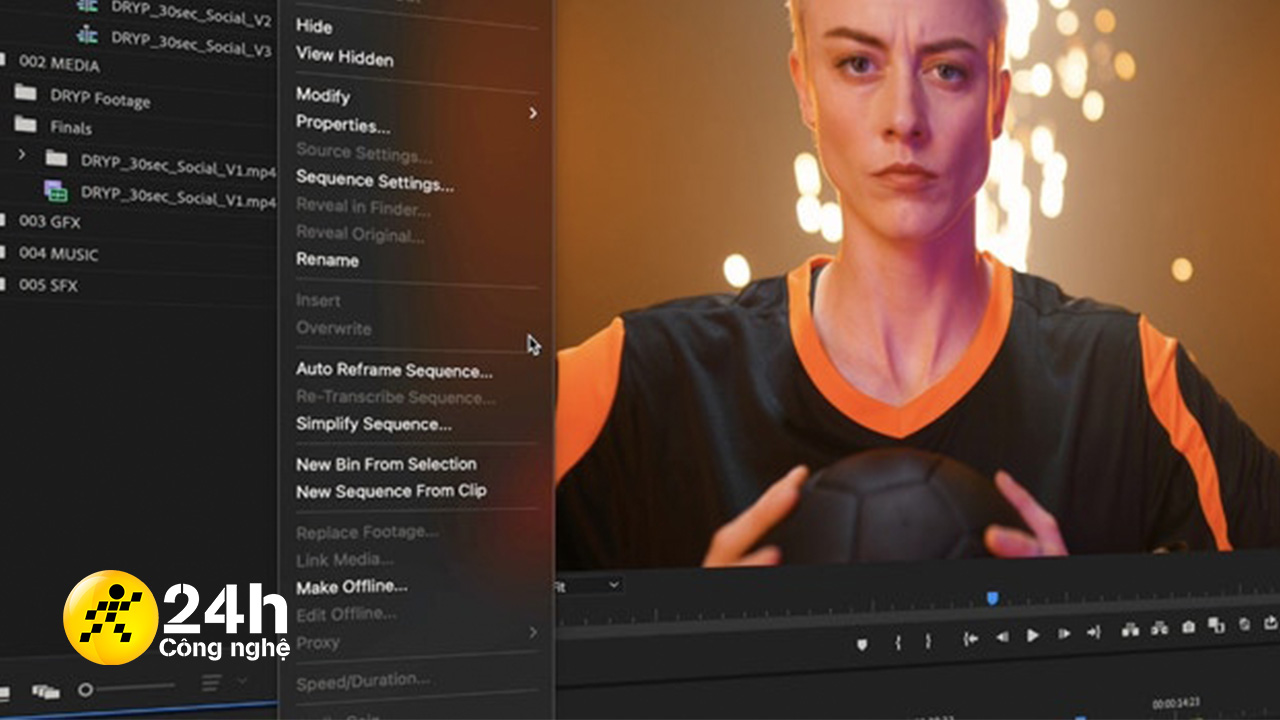
Task: Click the icon left of Quick Export
Action: click(x=1244, y=624)
